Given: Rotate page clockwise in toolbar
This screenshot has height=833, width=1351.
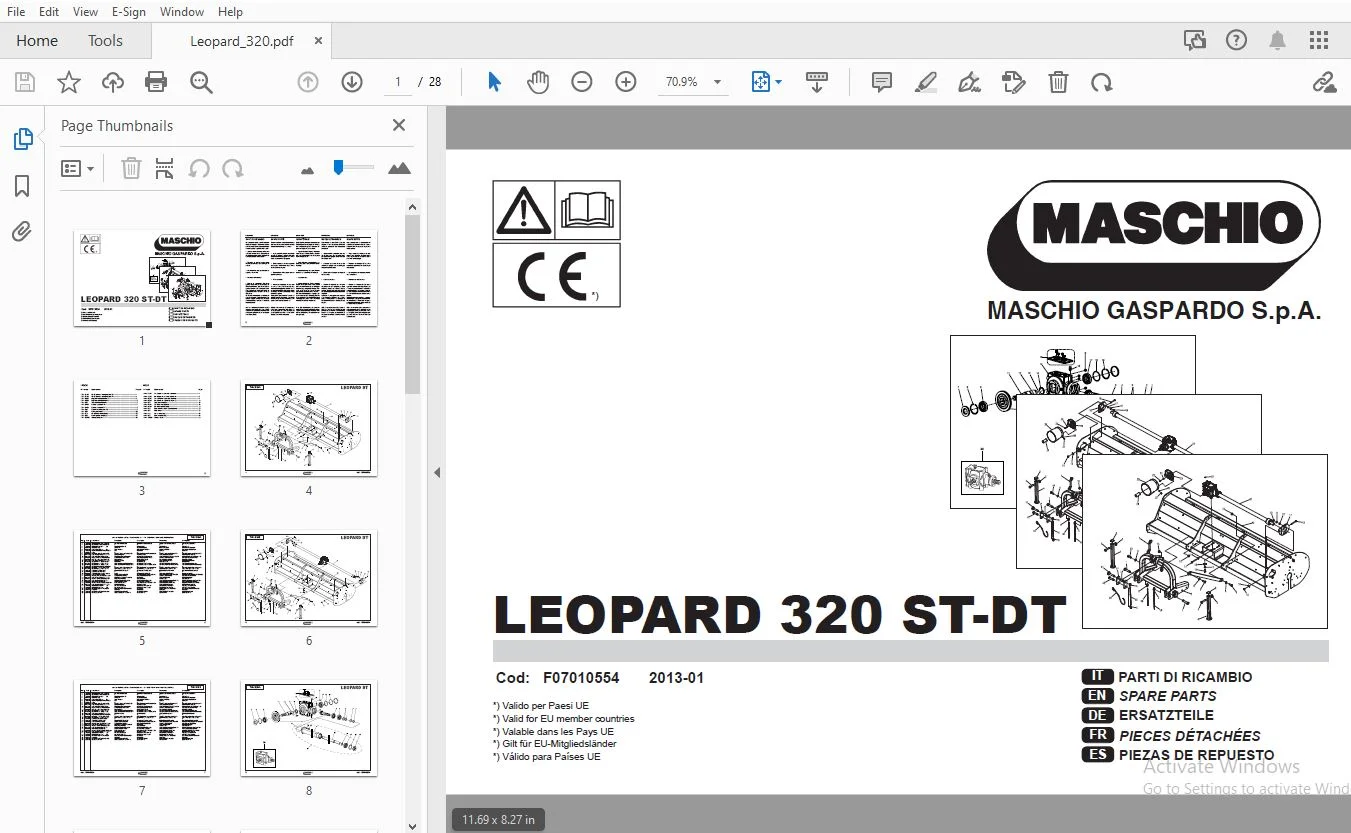Looking at the screenshot, I should pyautogui.click(x=1102, y=82).
